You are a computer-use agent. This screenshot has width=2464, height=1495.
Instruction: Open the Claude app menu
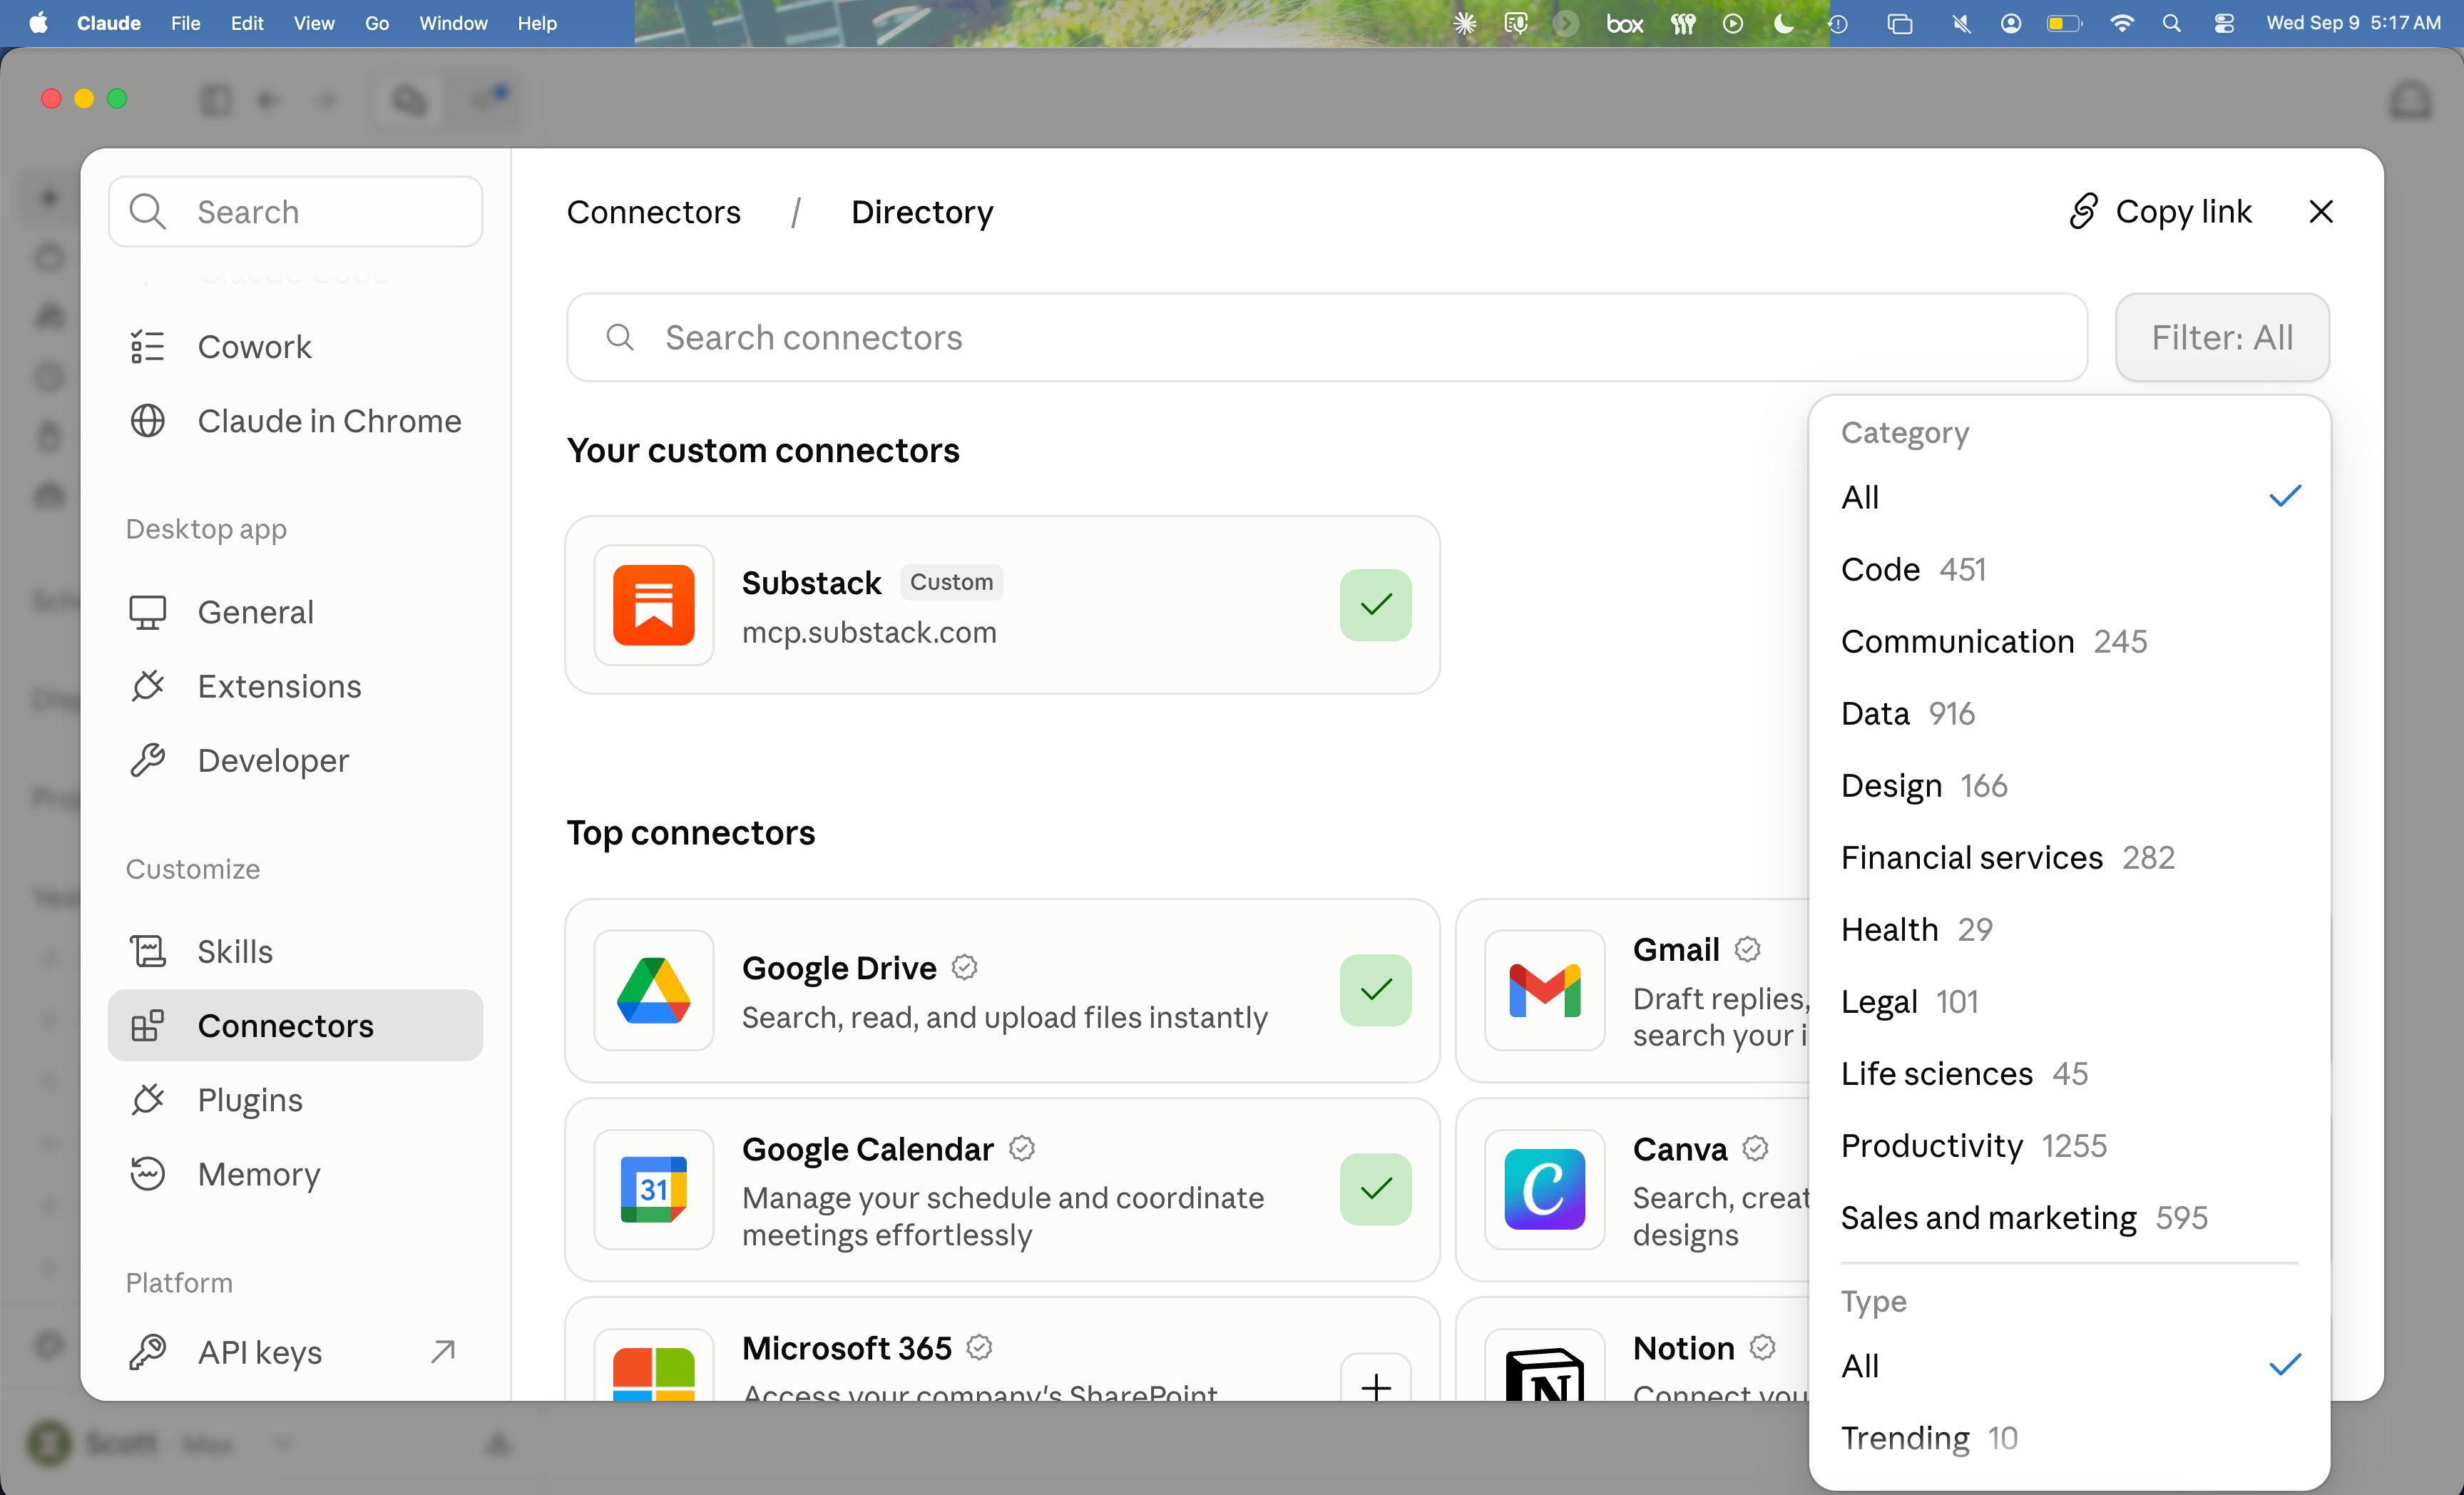109,23
